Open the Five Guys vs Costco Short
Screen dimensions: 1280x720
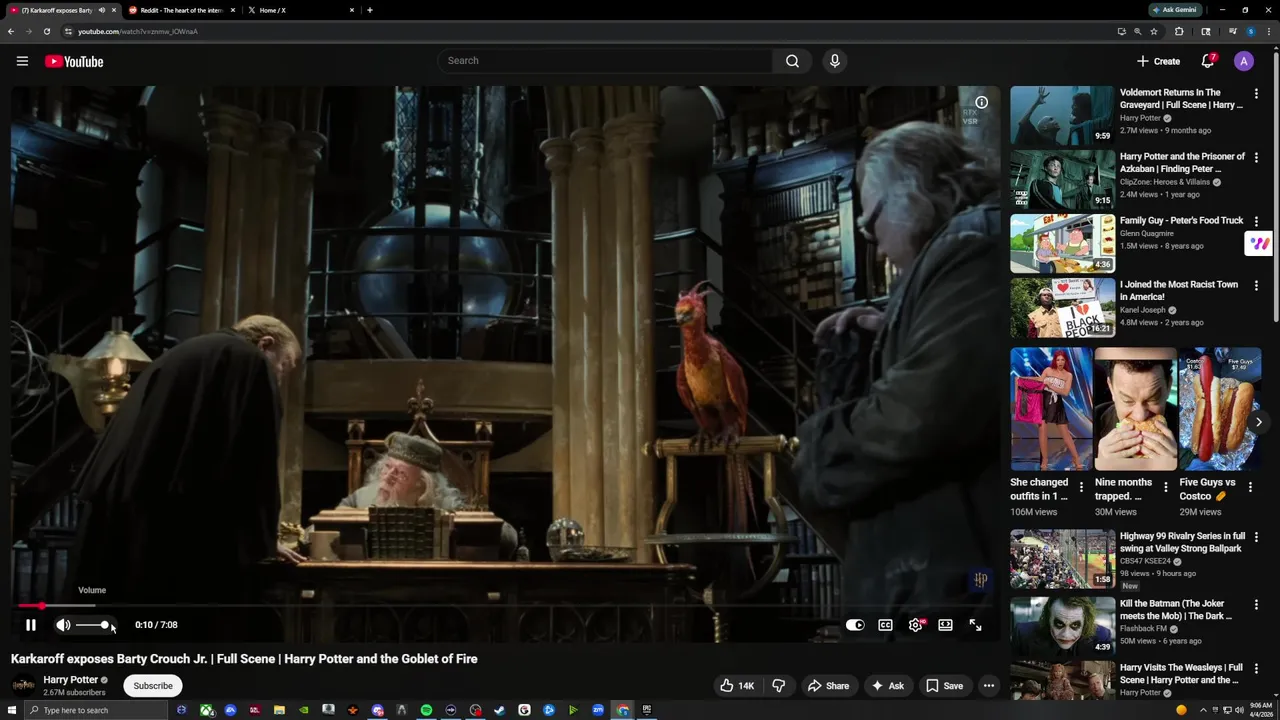pyautogui.click(x=1220, y=409)
